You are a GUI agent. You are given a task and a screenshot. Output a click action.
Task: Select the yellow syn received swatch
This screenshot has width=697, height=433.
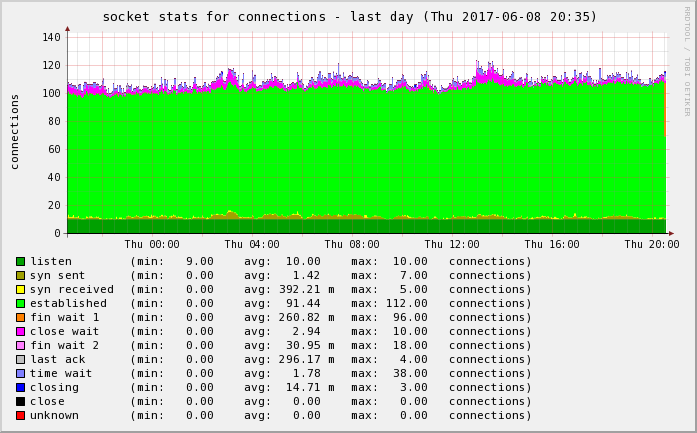(20, 289)
